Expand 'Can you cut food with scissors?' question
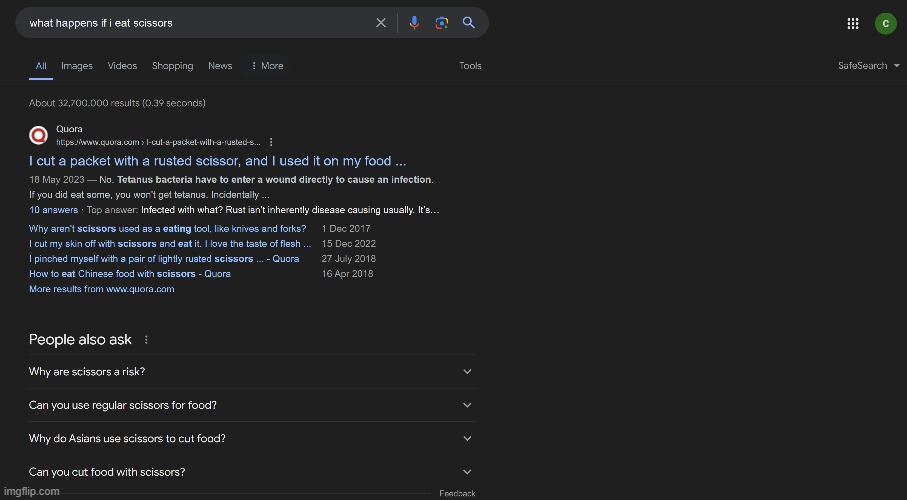907x500 pixels. point(252,472)
